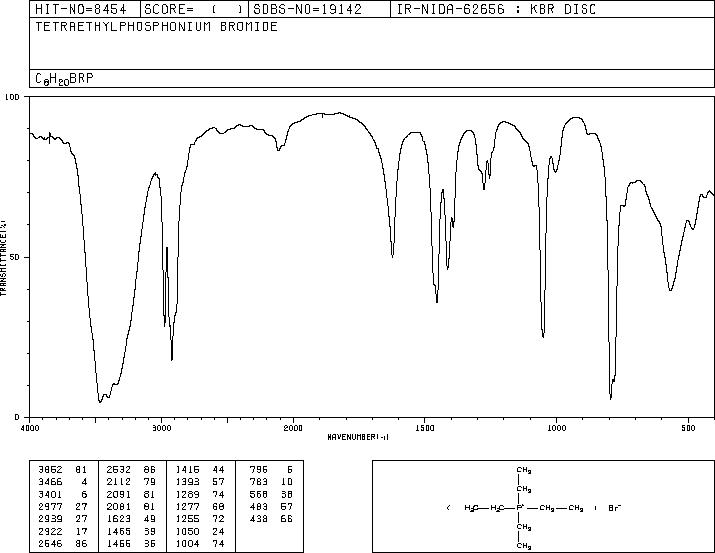This screenshot has height=553, width=715.
Task: Click the bottommost CH3 group of the structure
Action: click(524, 546)
